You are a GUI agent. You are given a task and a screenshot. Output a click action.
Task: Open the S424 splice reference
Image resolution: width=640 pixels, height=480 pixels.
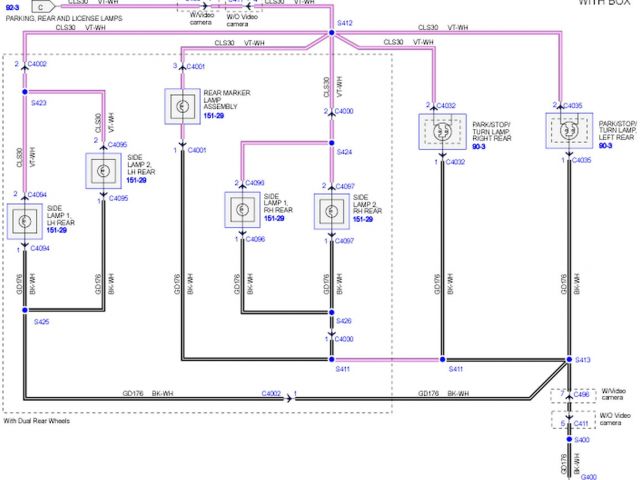(x=344, y=153)
